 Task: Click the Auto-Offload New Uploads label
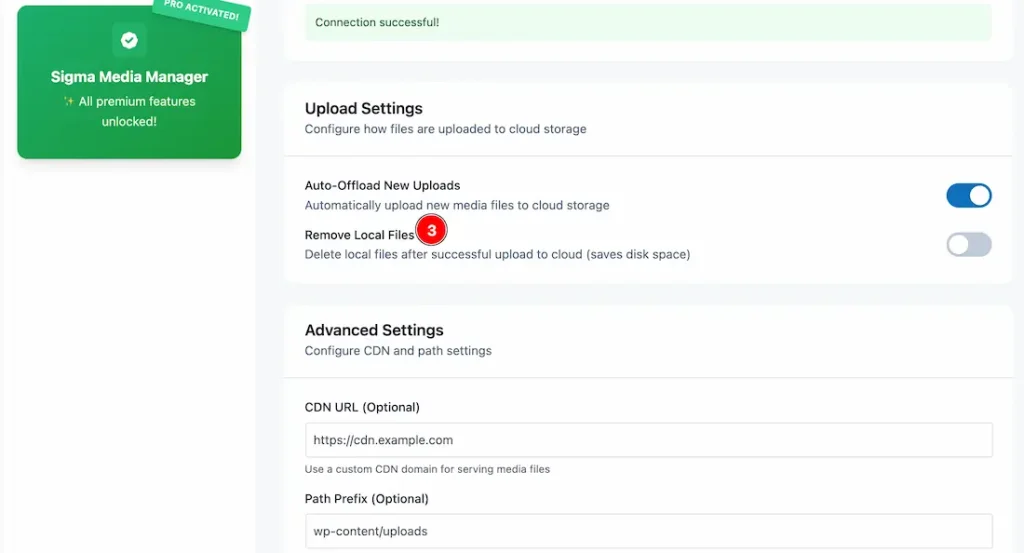pyautogui.click(x=382, y=185)
